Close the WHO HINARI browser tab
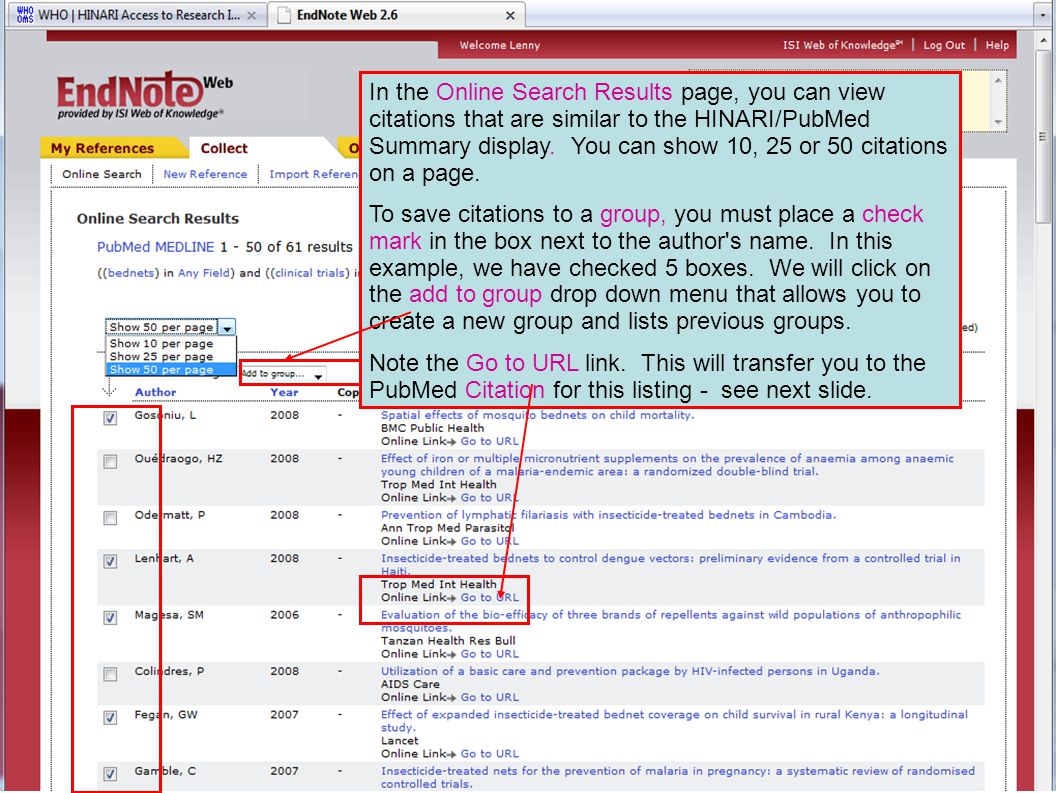This screenshot has height=793, width=1058. tap(252, 16)
